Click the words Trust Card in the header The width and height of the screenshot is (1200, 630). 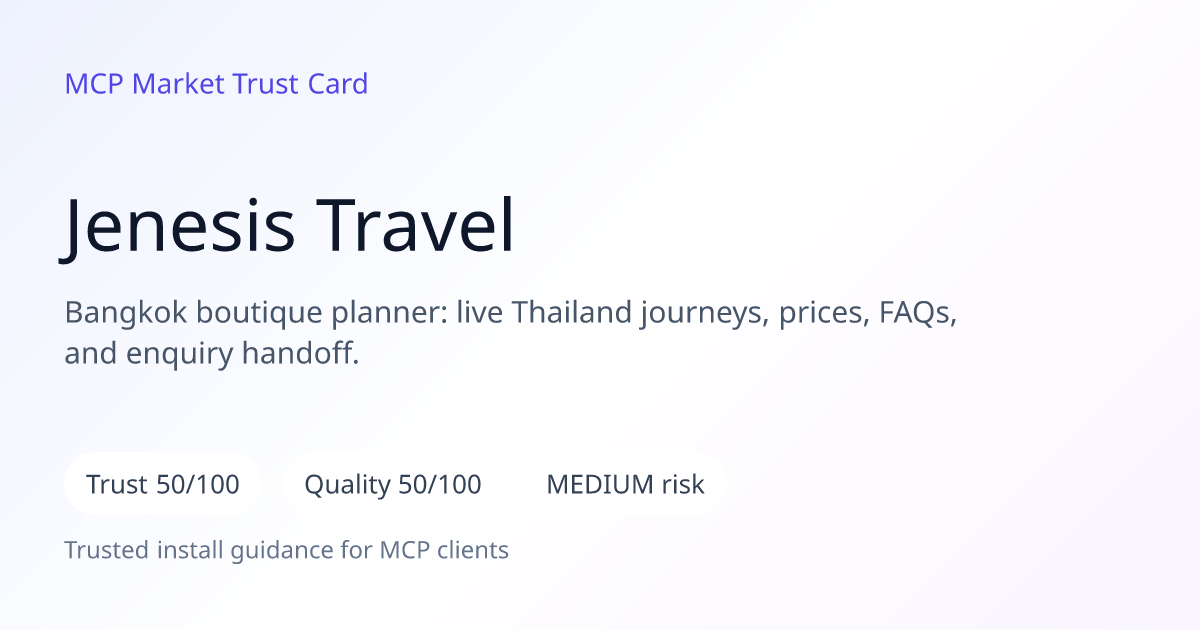click(x=300, y=84)
